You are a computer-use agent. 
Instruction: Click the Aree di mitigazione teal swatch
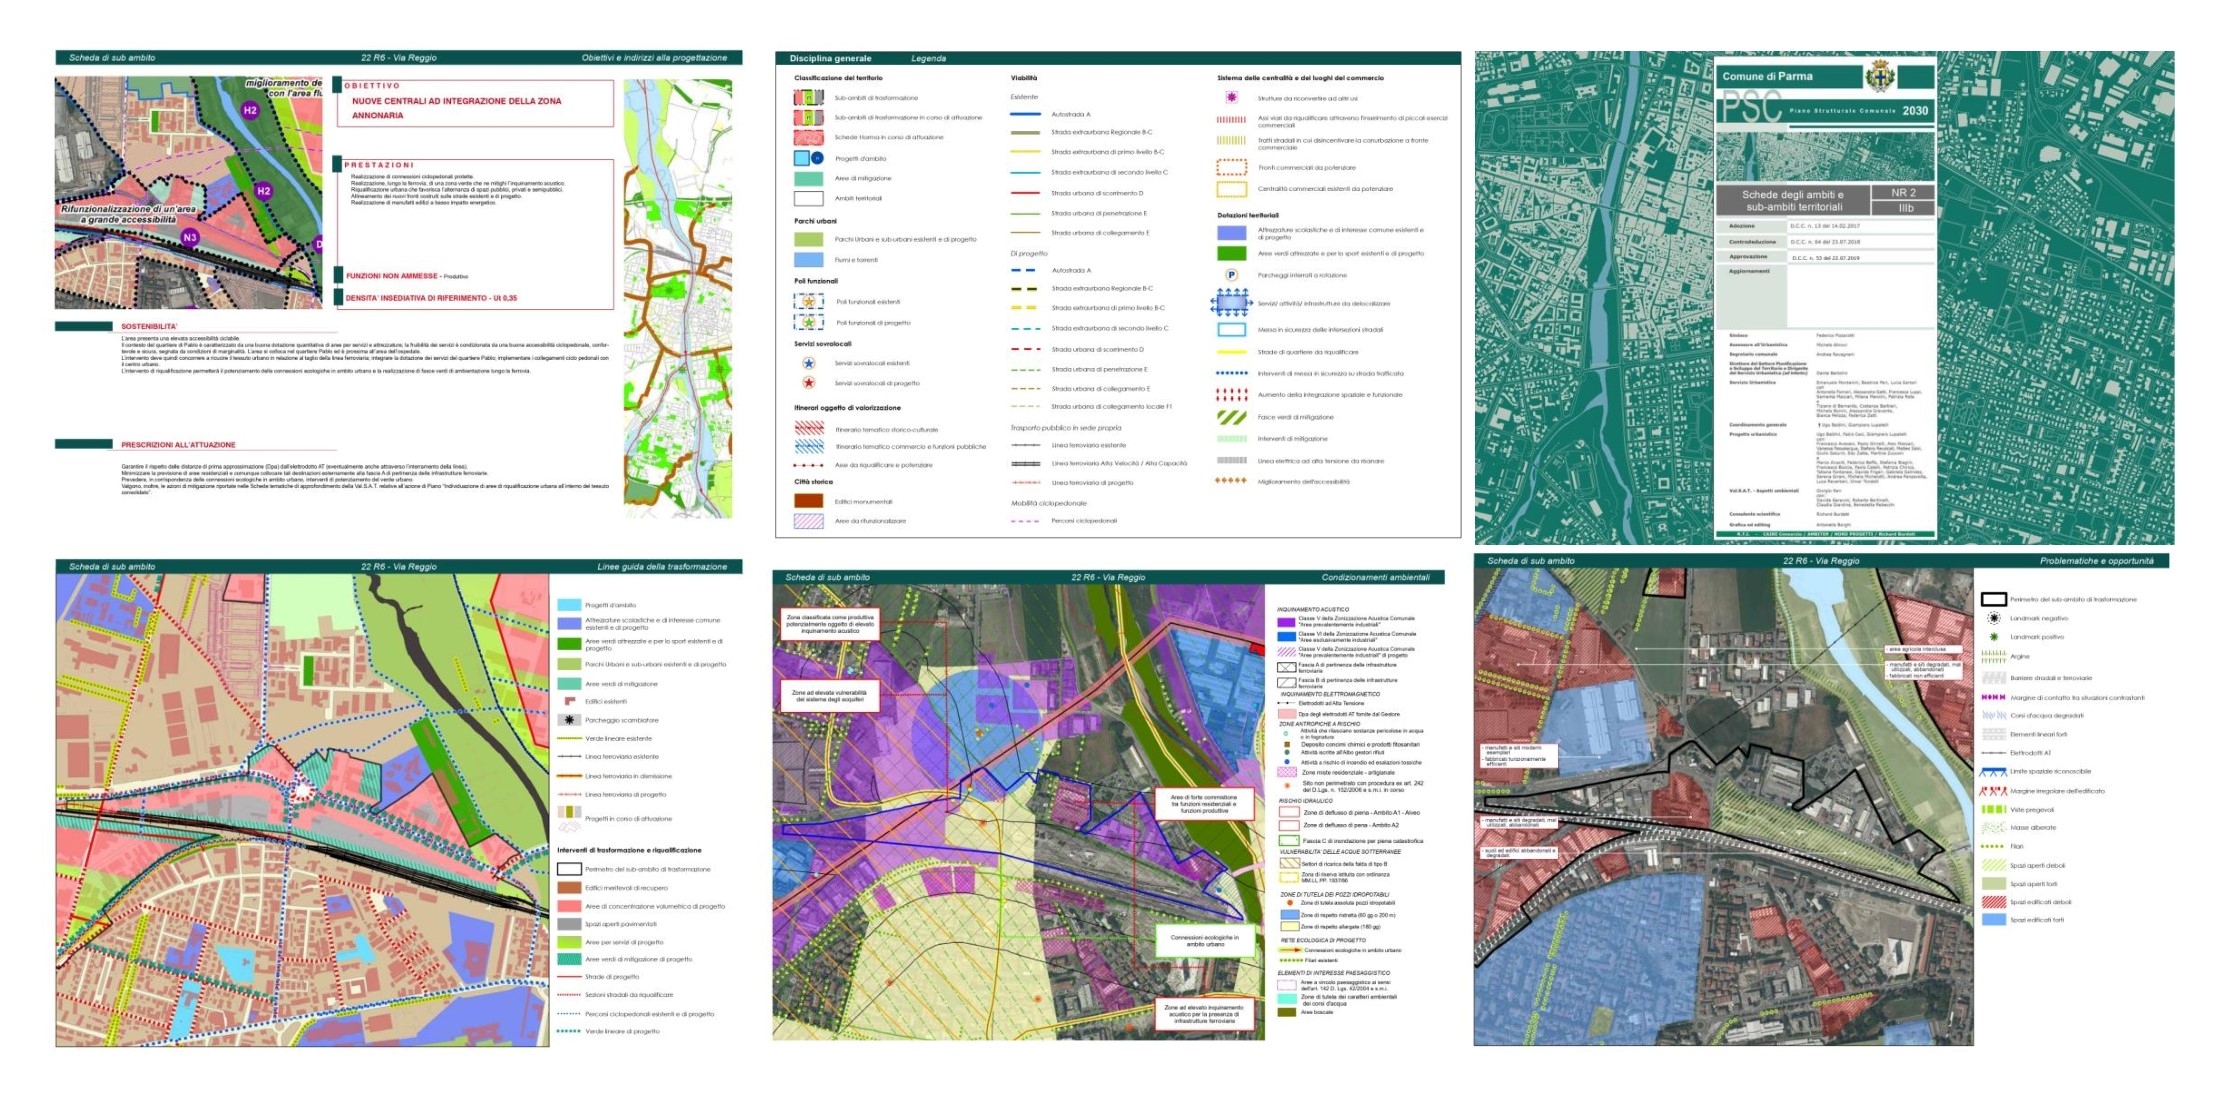(808, 178)
